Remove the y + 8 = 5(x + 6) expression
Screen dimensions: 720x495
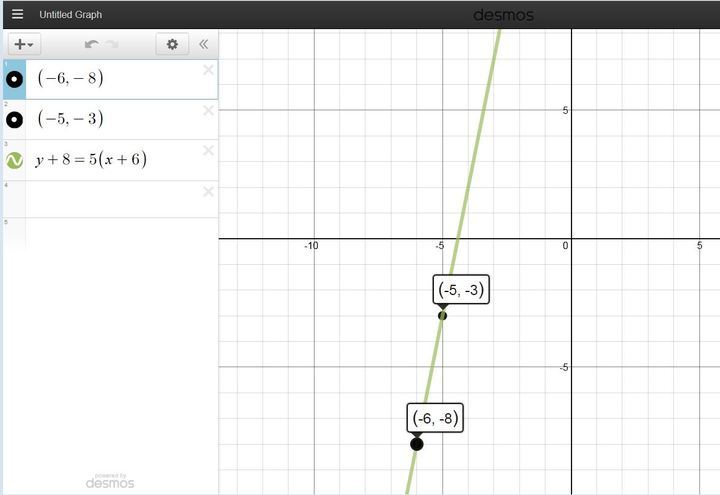[208, 151]
